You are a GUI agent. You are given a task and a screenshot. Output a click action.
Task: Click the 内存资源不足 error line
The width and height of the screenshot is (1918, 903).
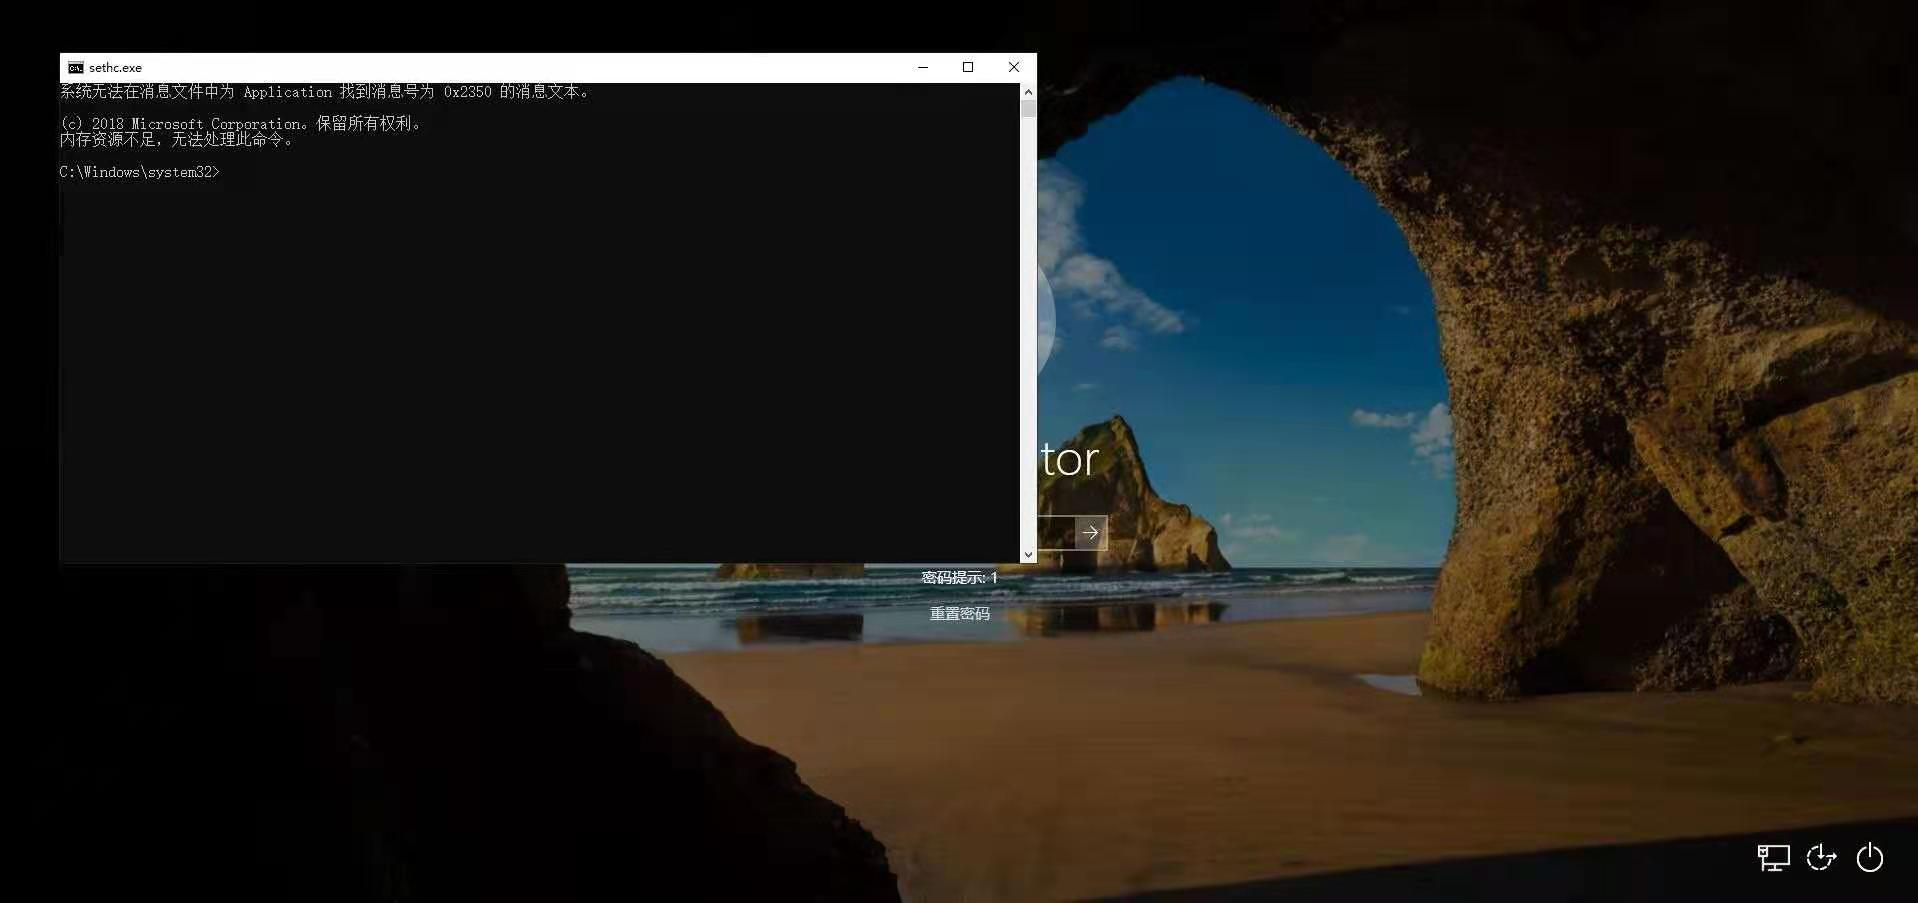(x=177, y=139)
